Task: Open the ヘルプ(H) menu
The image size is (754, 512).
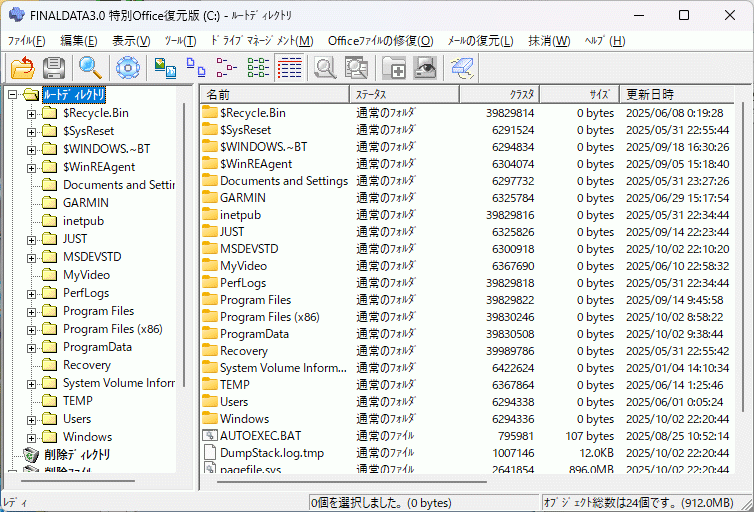Action: click(604, 41)
